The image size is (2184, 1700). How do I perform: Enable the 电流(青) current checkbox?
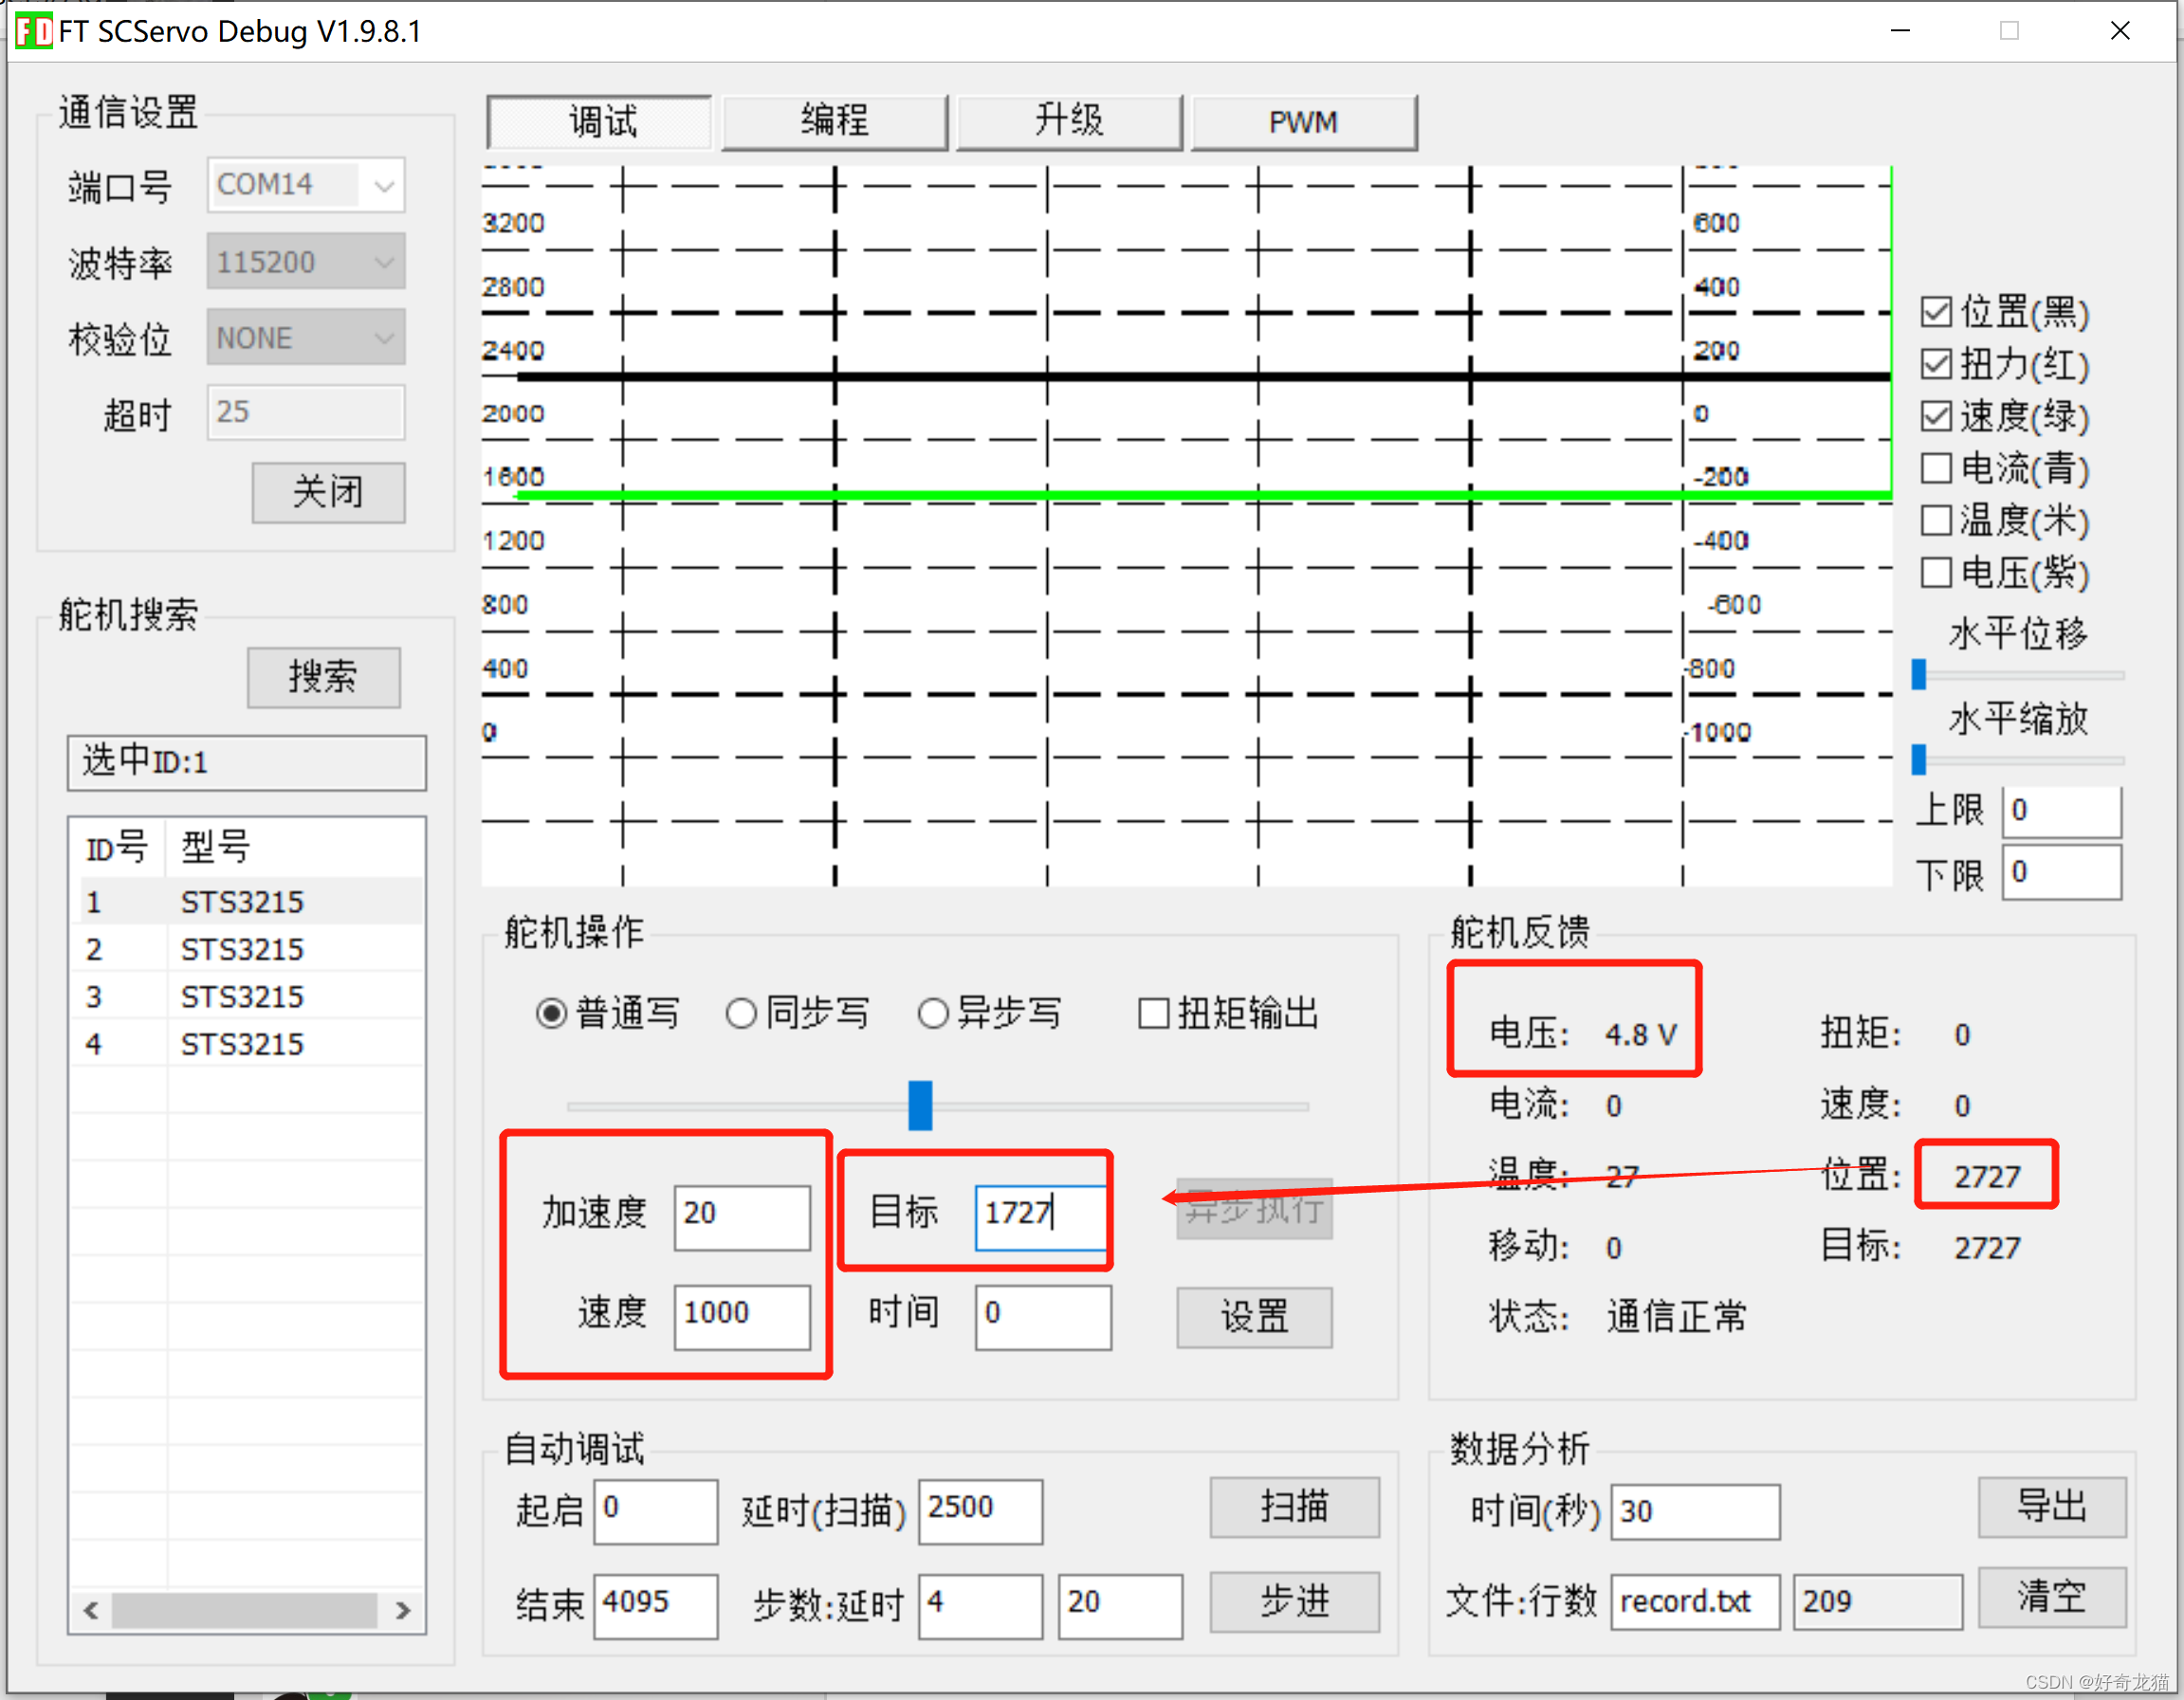click(1936, 468)
